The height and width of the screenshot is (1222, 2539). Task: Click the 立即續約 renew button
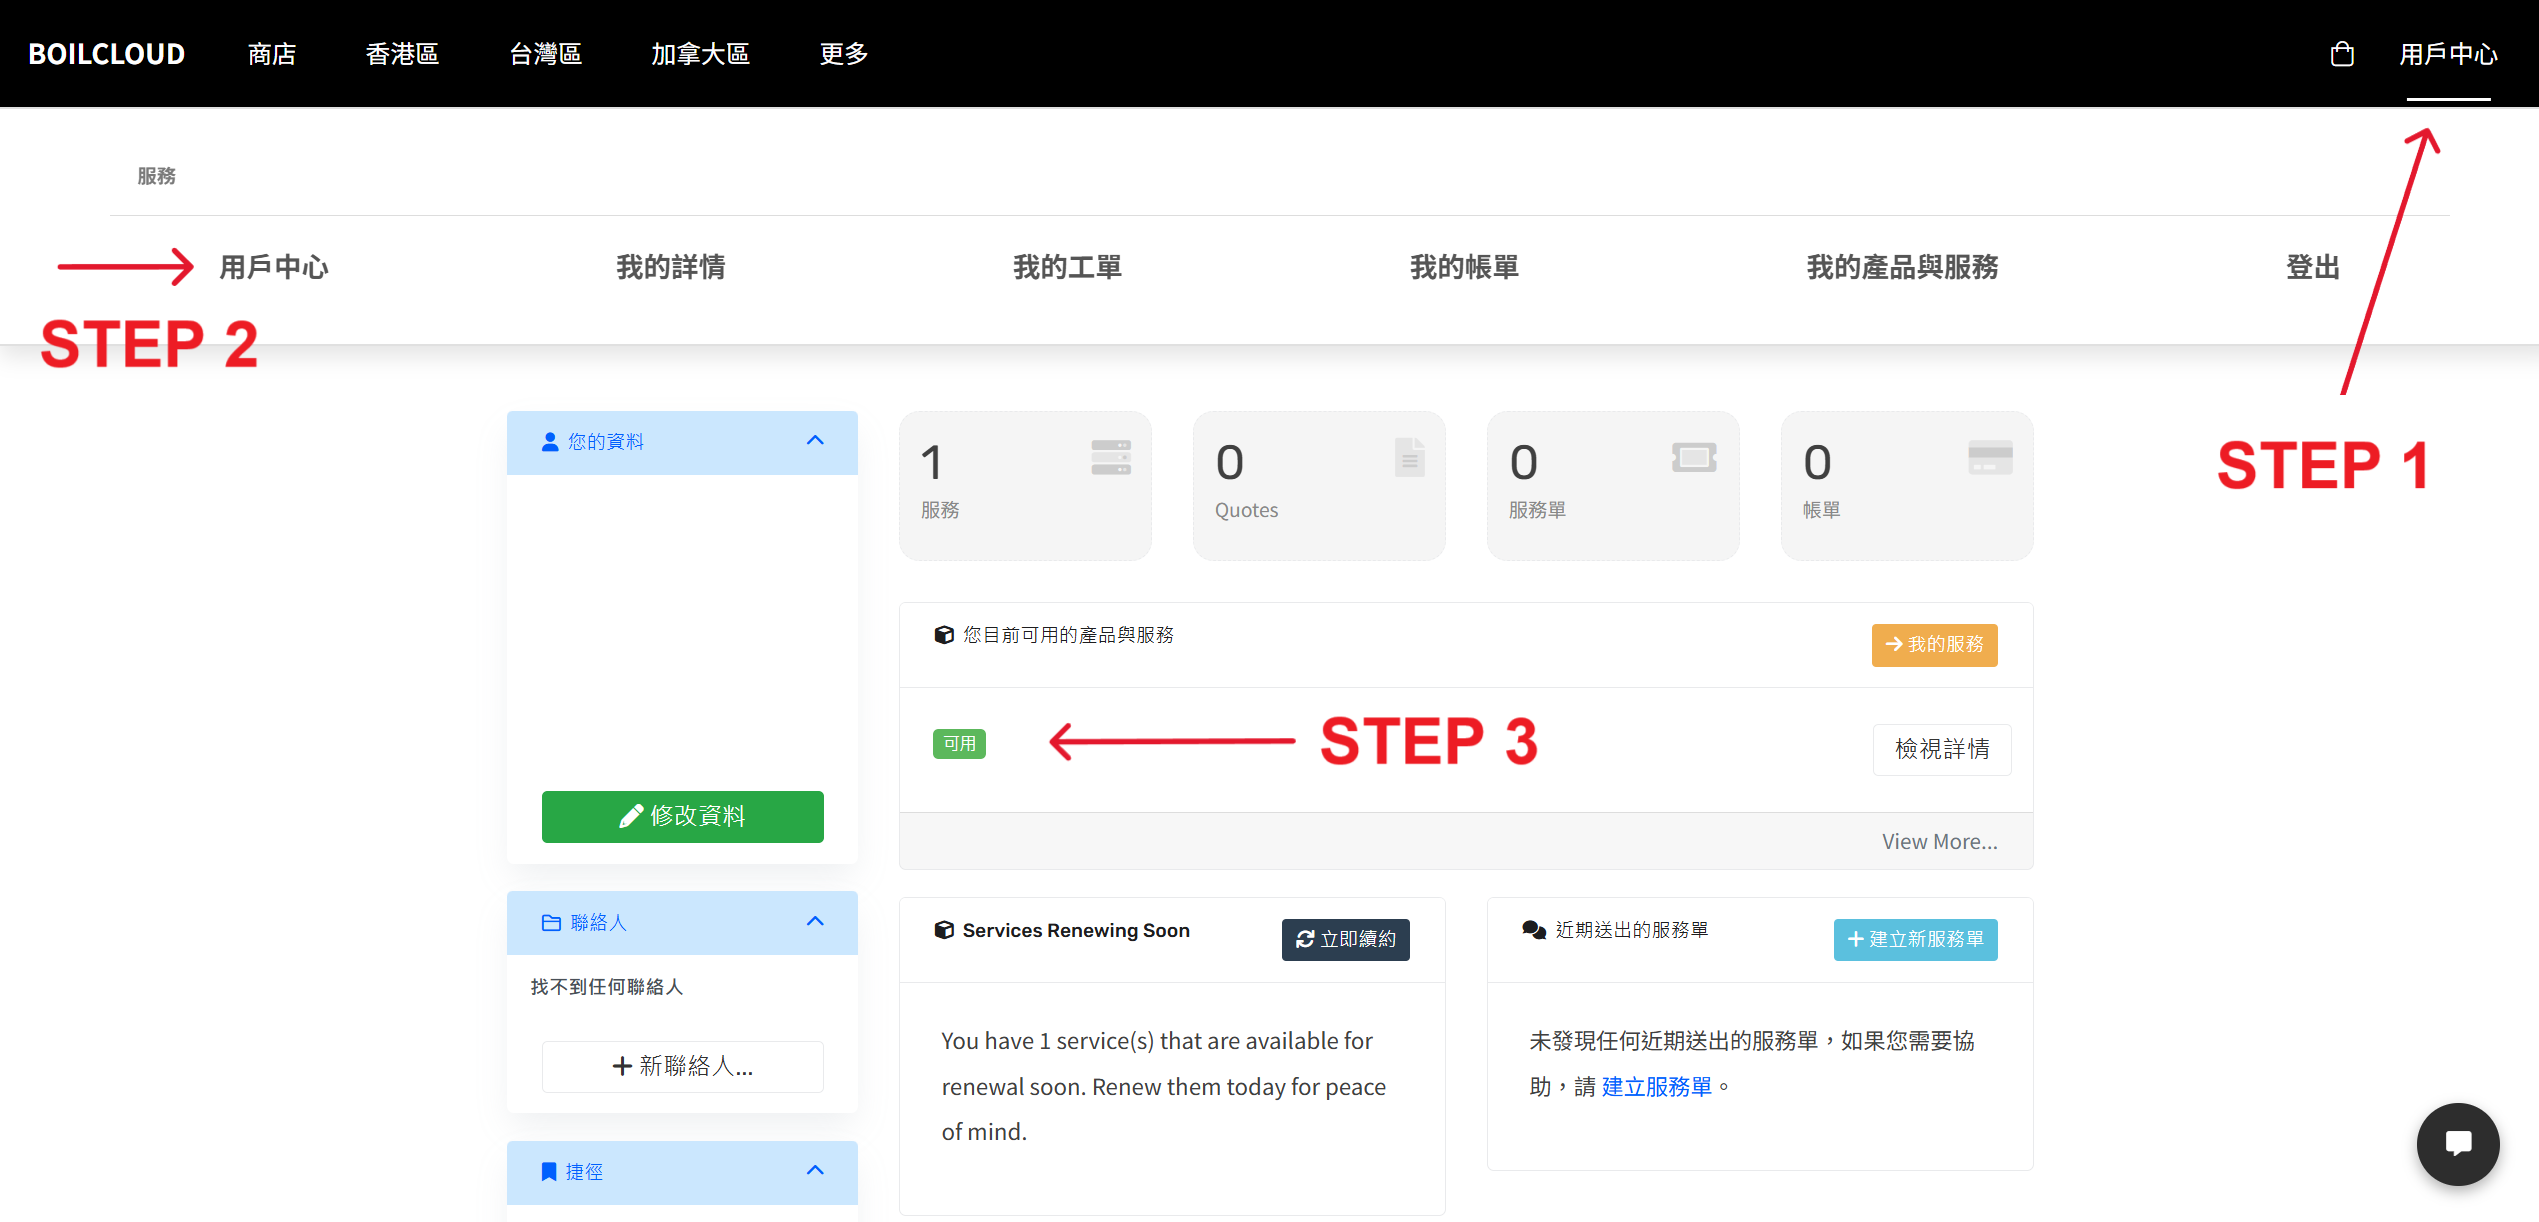[x=1345, y=939]
